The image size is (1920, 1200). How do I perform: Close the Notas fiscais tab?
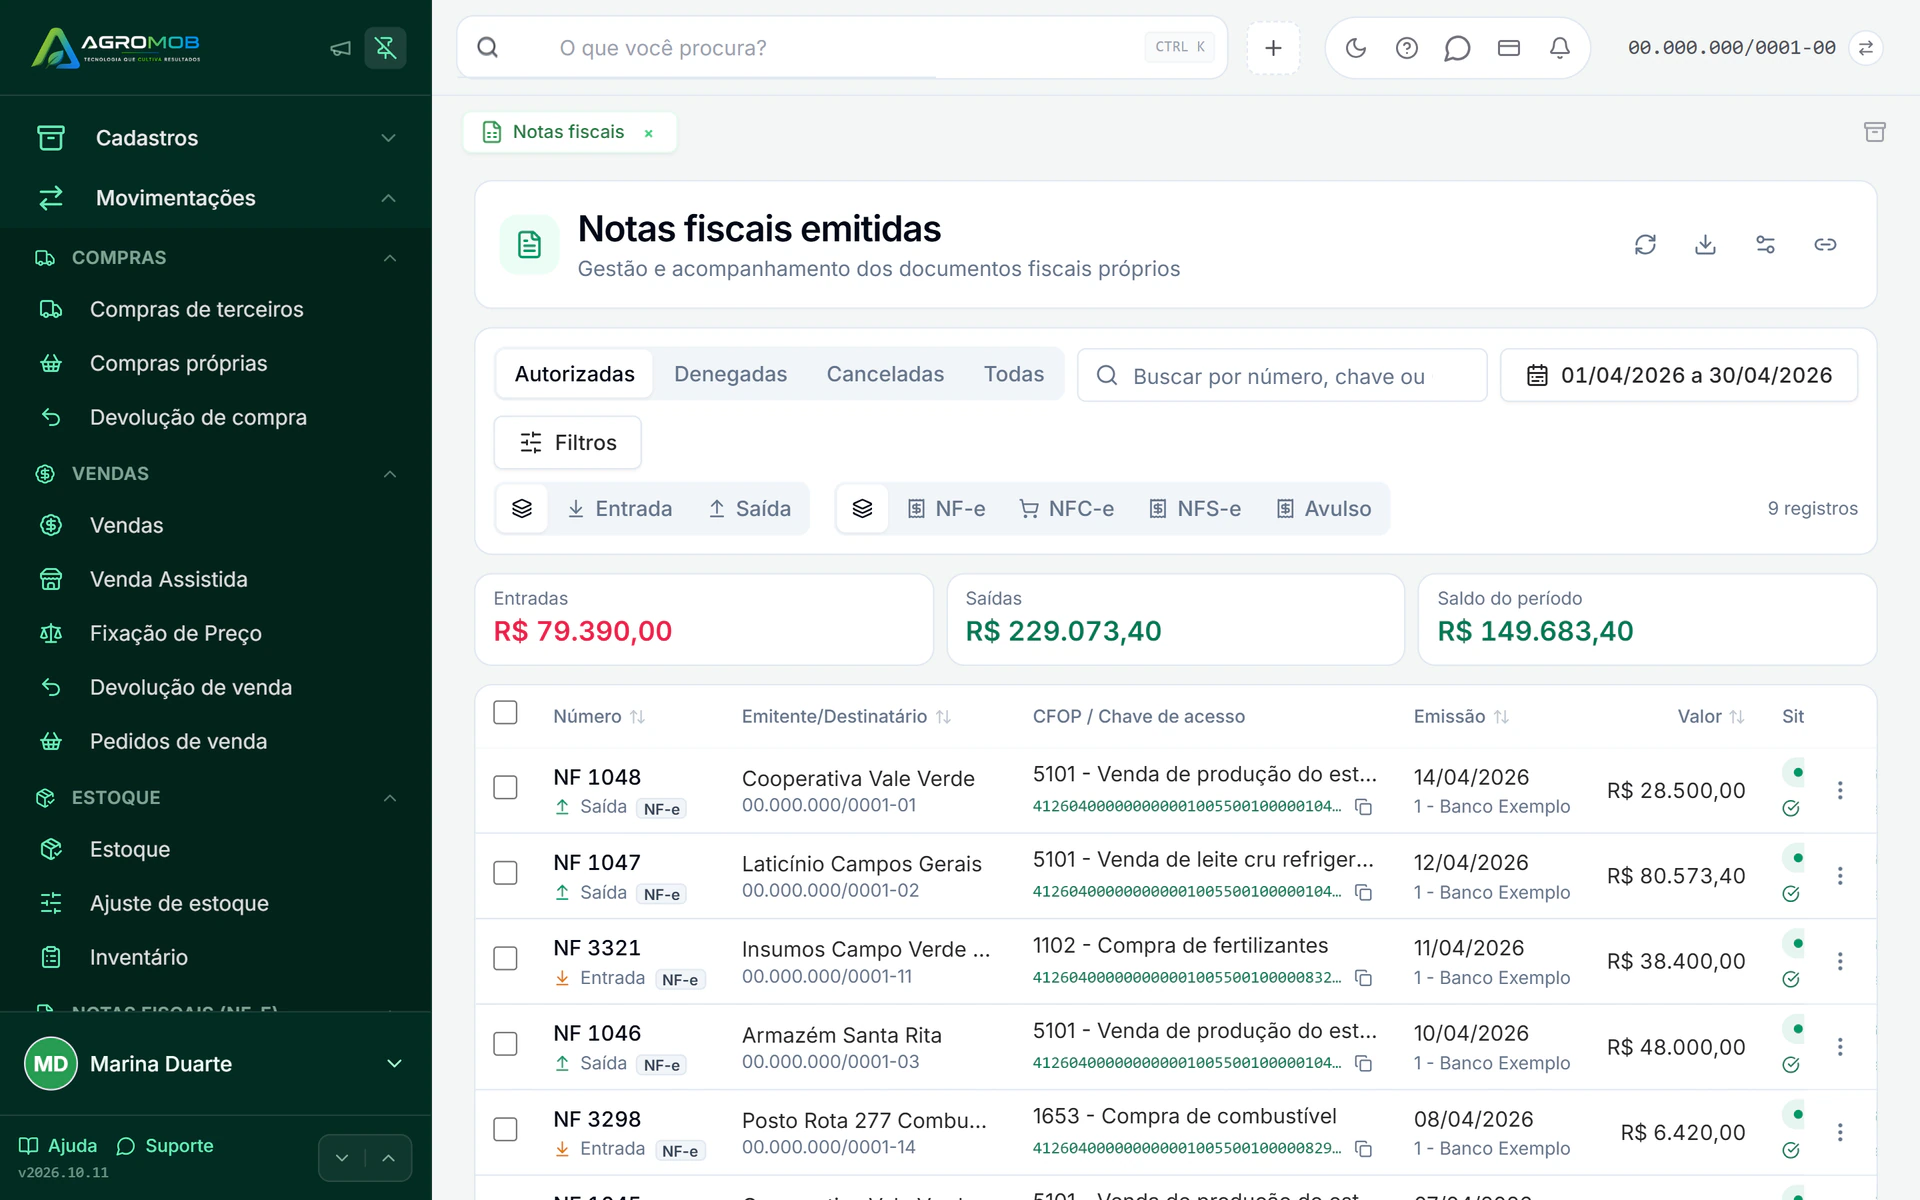pyautogui.click(x=649, y=133)
